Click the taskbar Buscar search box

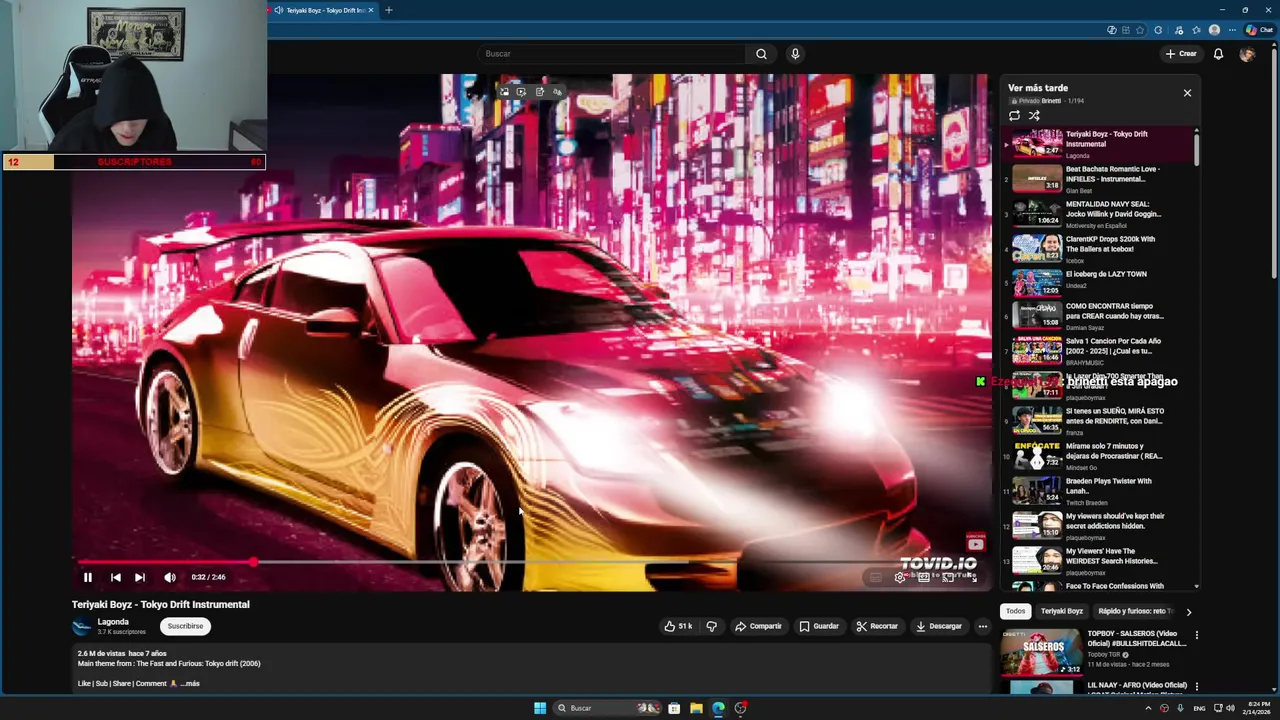tap(608, 708)
